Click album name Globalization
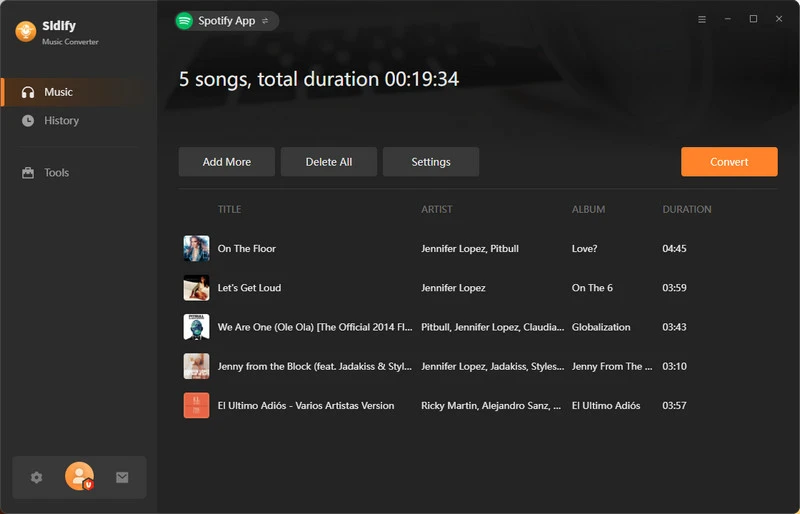The height and width of the screenshot is (514, 800). (601, 327)
